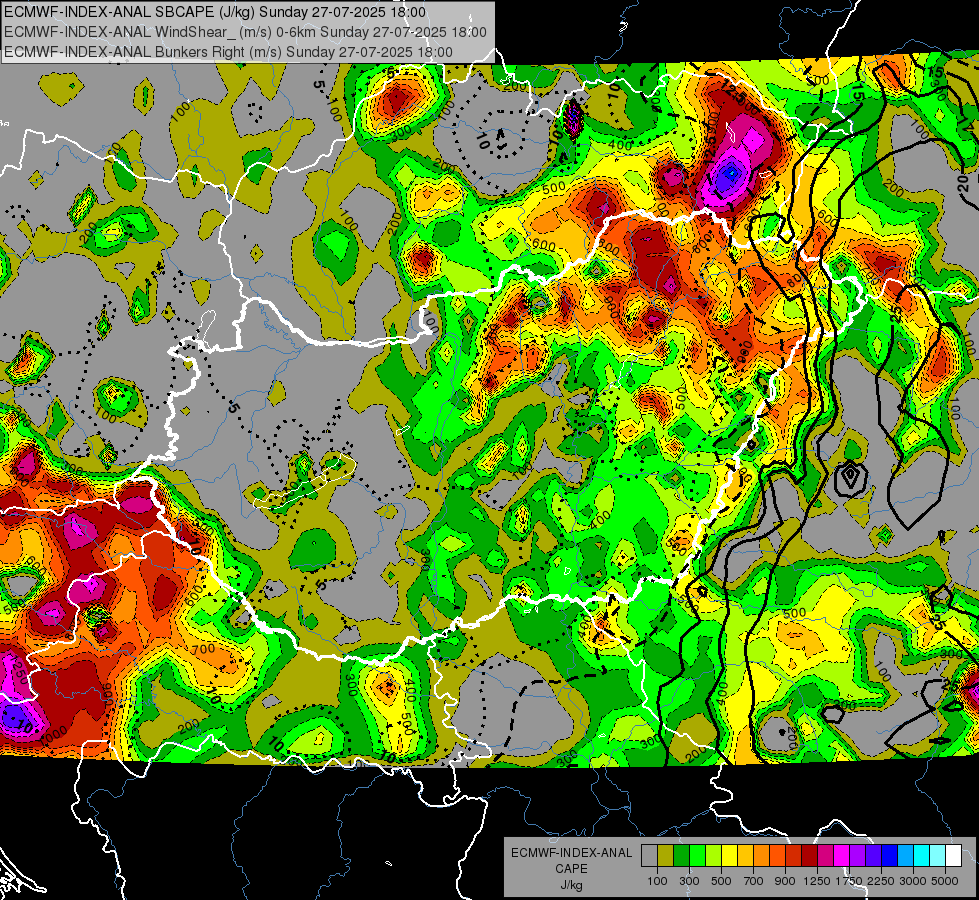Viewport: 979px width, 900px height.
Task: Click the J/kg unit label in the legend
Action: 571,885
